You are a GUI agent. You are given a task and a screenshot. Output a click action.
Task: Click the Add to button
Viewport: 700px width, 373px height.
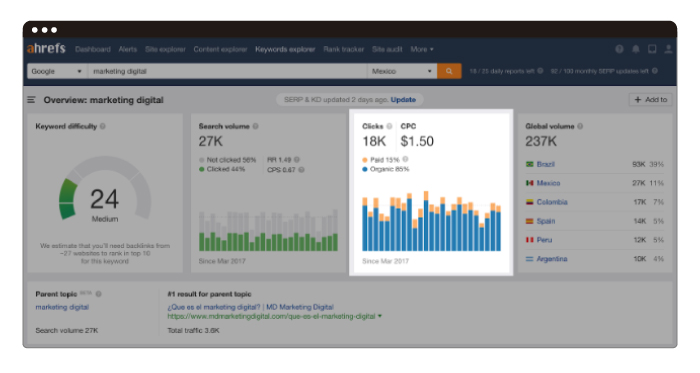[650, 99]
